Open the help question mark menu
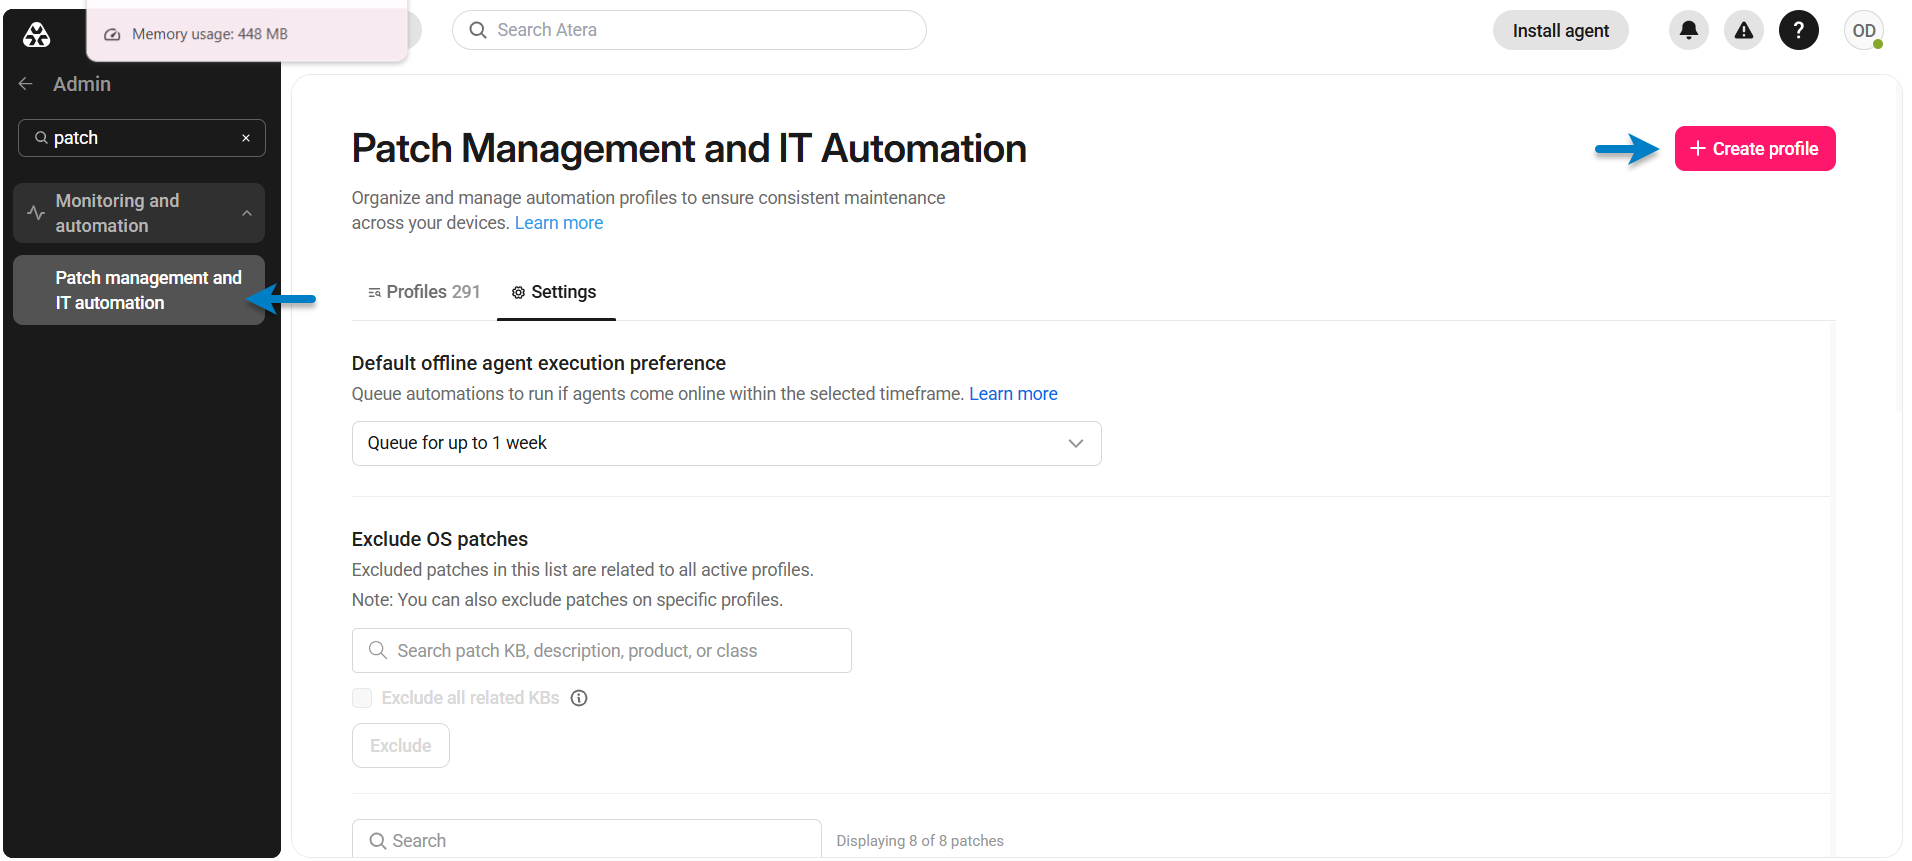Viewport: 1912px width, 861px height. (1799, 30)
